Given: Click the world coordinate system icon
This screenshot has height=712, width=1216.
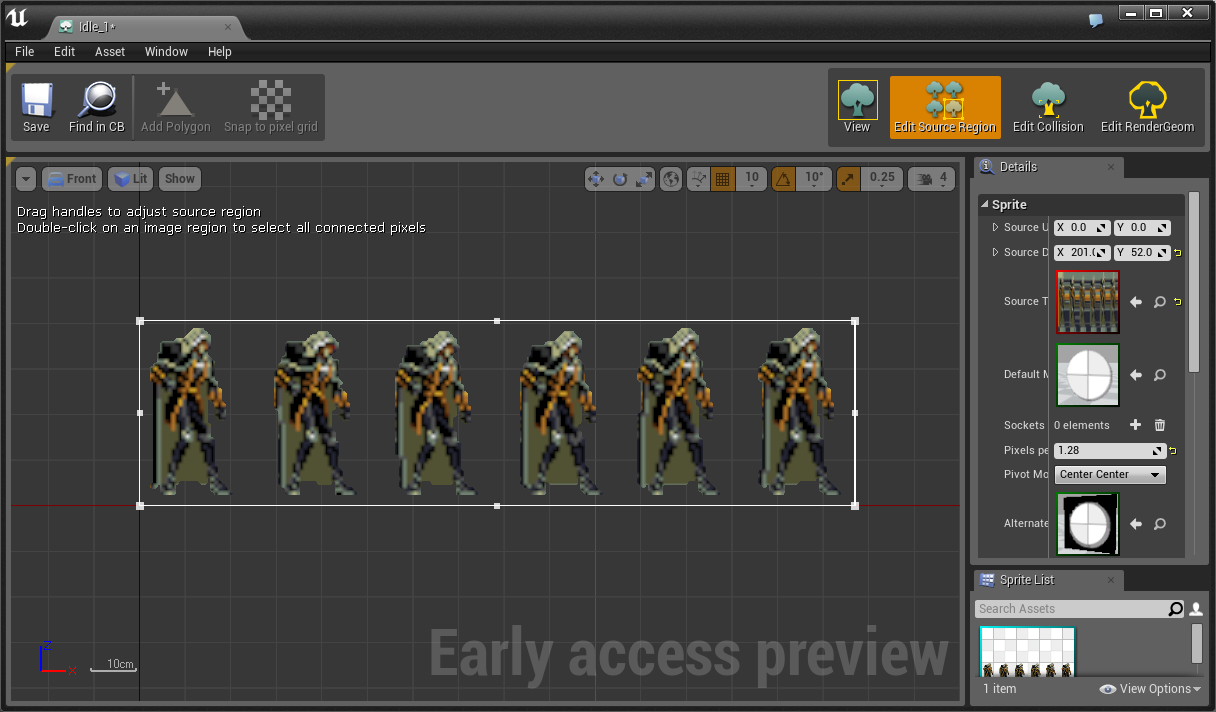Looking at the screenshot, I should 671,178.
